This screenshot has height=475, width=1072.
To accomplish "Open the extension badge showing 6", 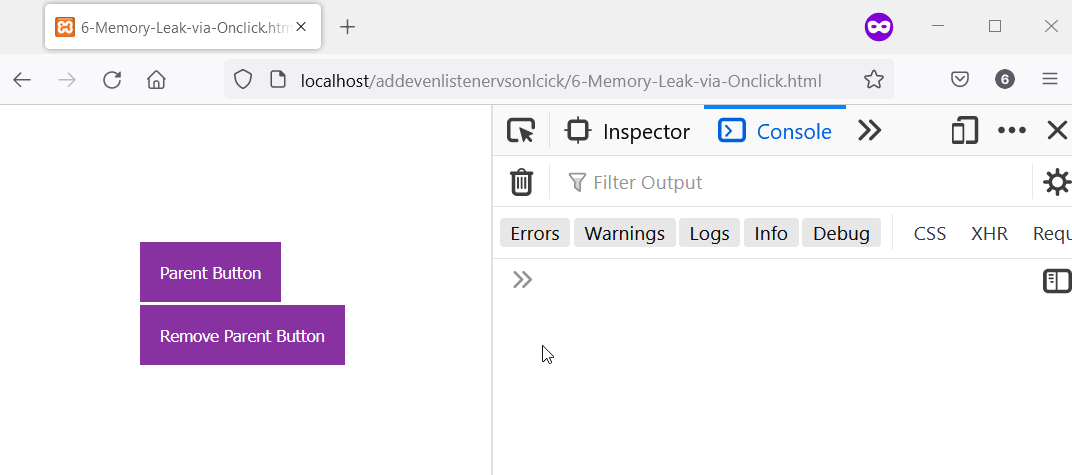I will [x=1004, y=80].
